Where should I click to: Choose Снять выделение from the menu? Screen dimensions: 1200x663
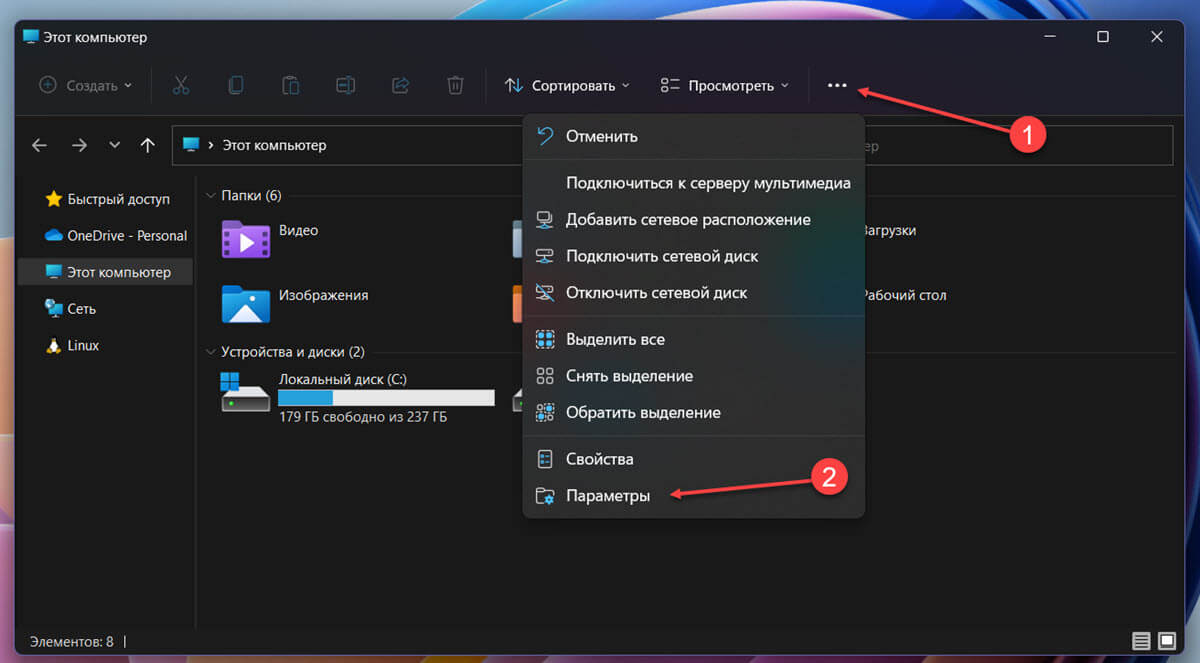click(x=693, y=376)
